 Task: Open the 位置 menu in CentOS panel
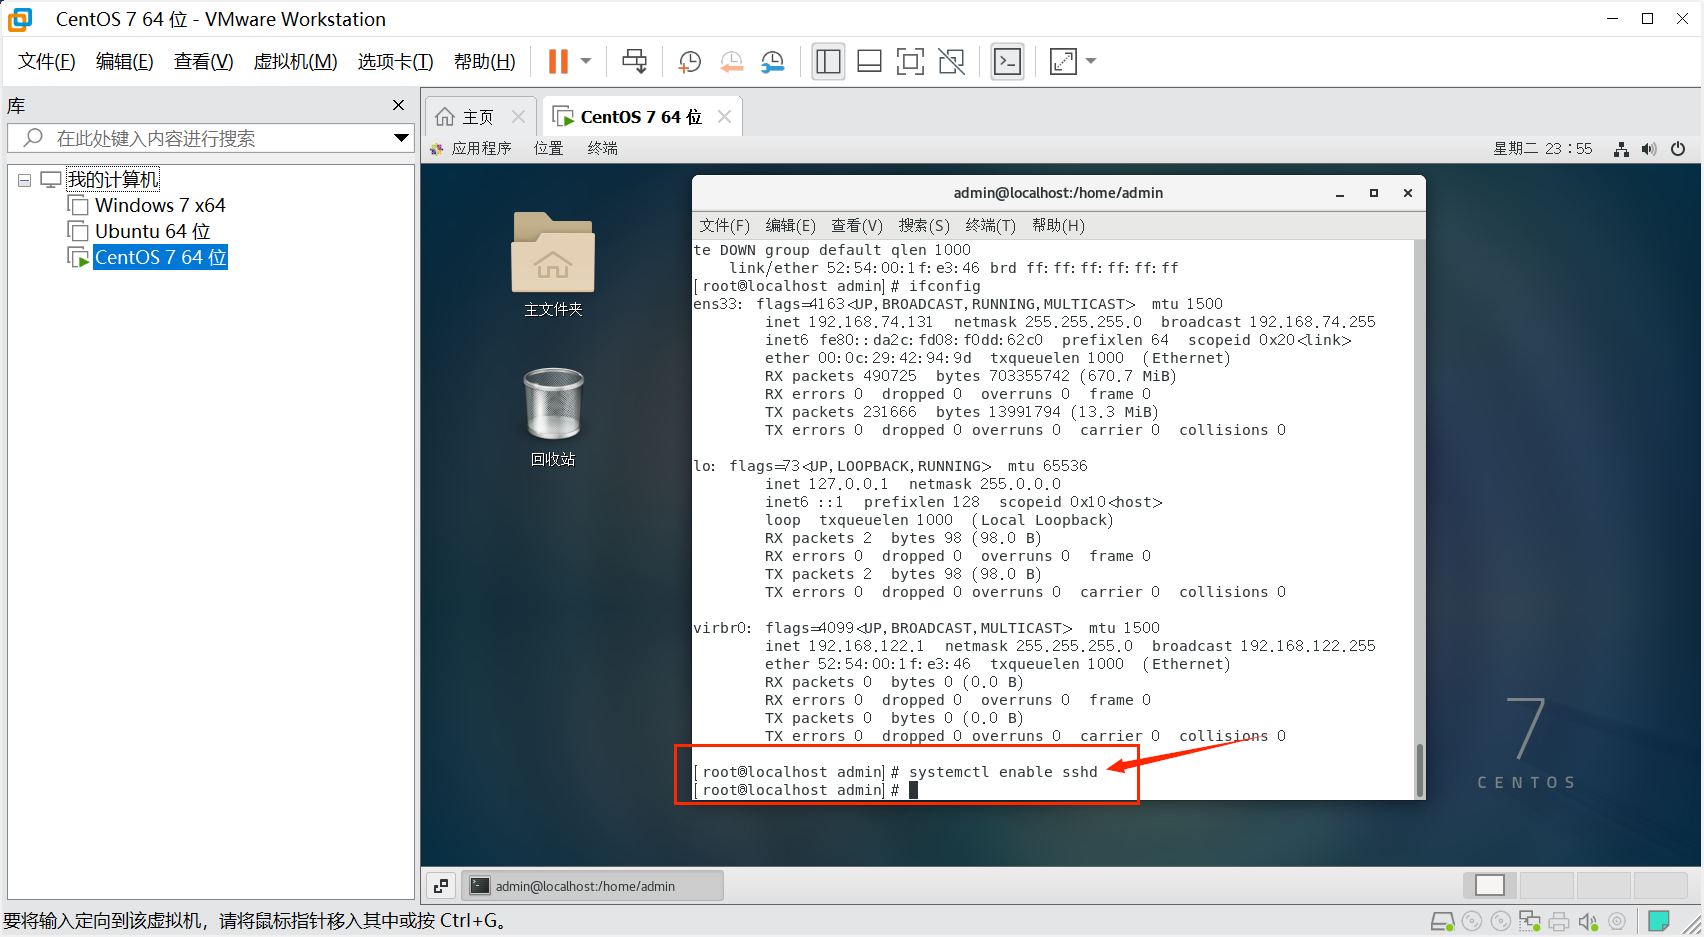click(548, 148)
